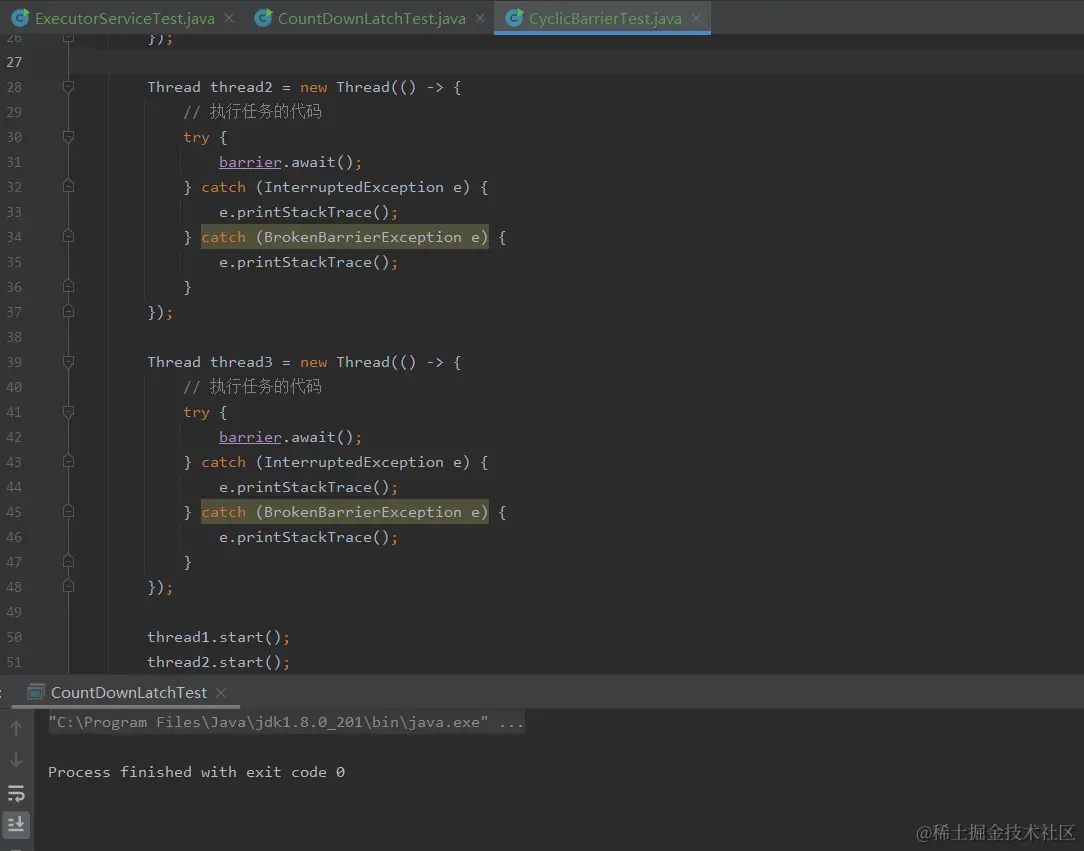1084x851 pixels.
Task: Click highlighted catch BrokenBarrierException on line 45
Action: [344, 512]
